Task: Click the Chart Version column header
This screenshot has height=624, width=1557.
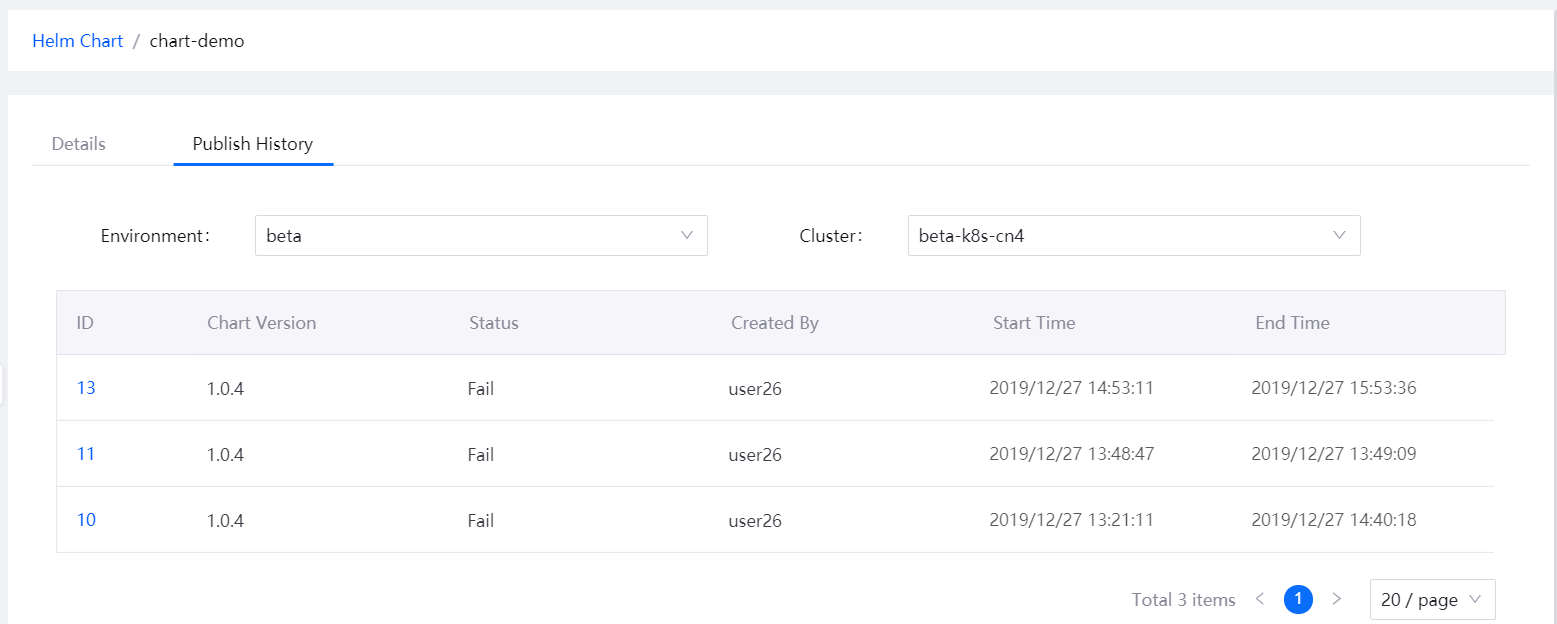Action: [x=261, y=323]
